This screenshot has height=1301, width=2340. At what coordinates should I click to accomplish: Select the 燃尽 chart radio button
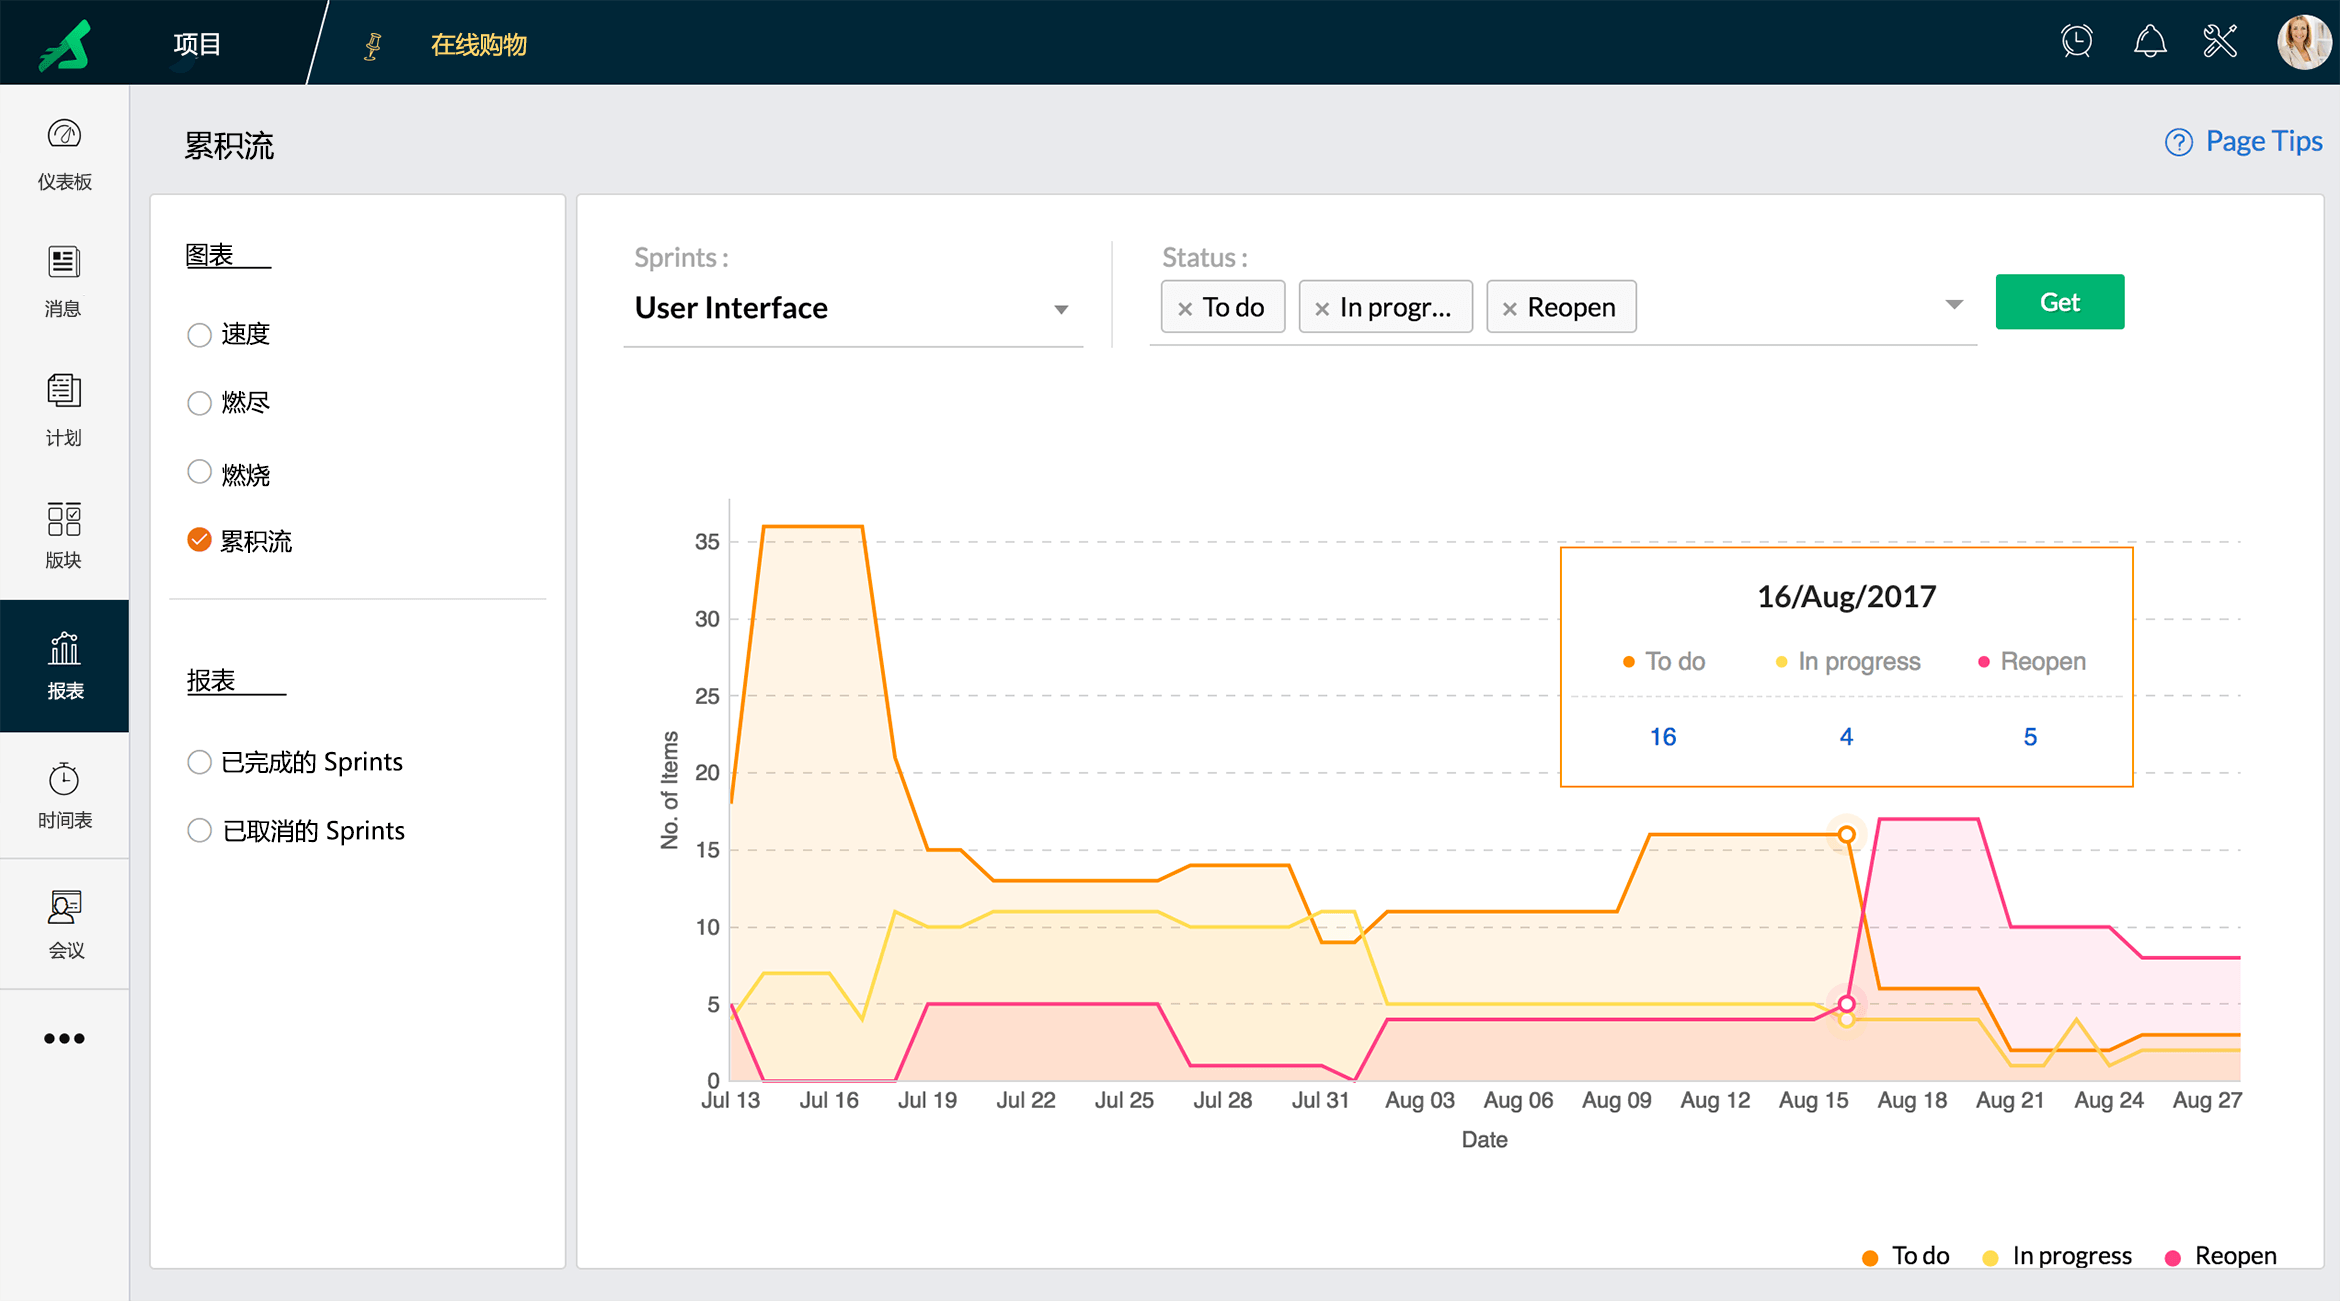[x=199, y=403]
